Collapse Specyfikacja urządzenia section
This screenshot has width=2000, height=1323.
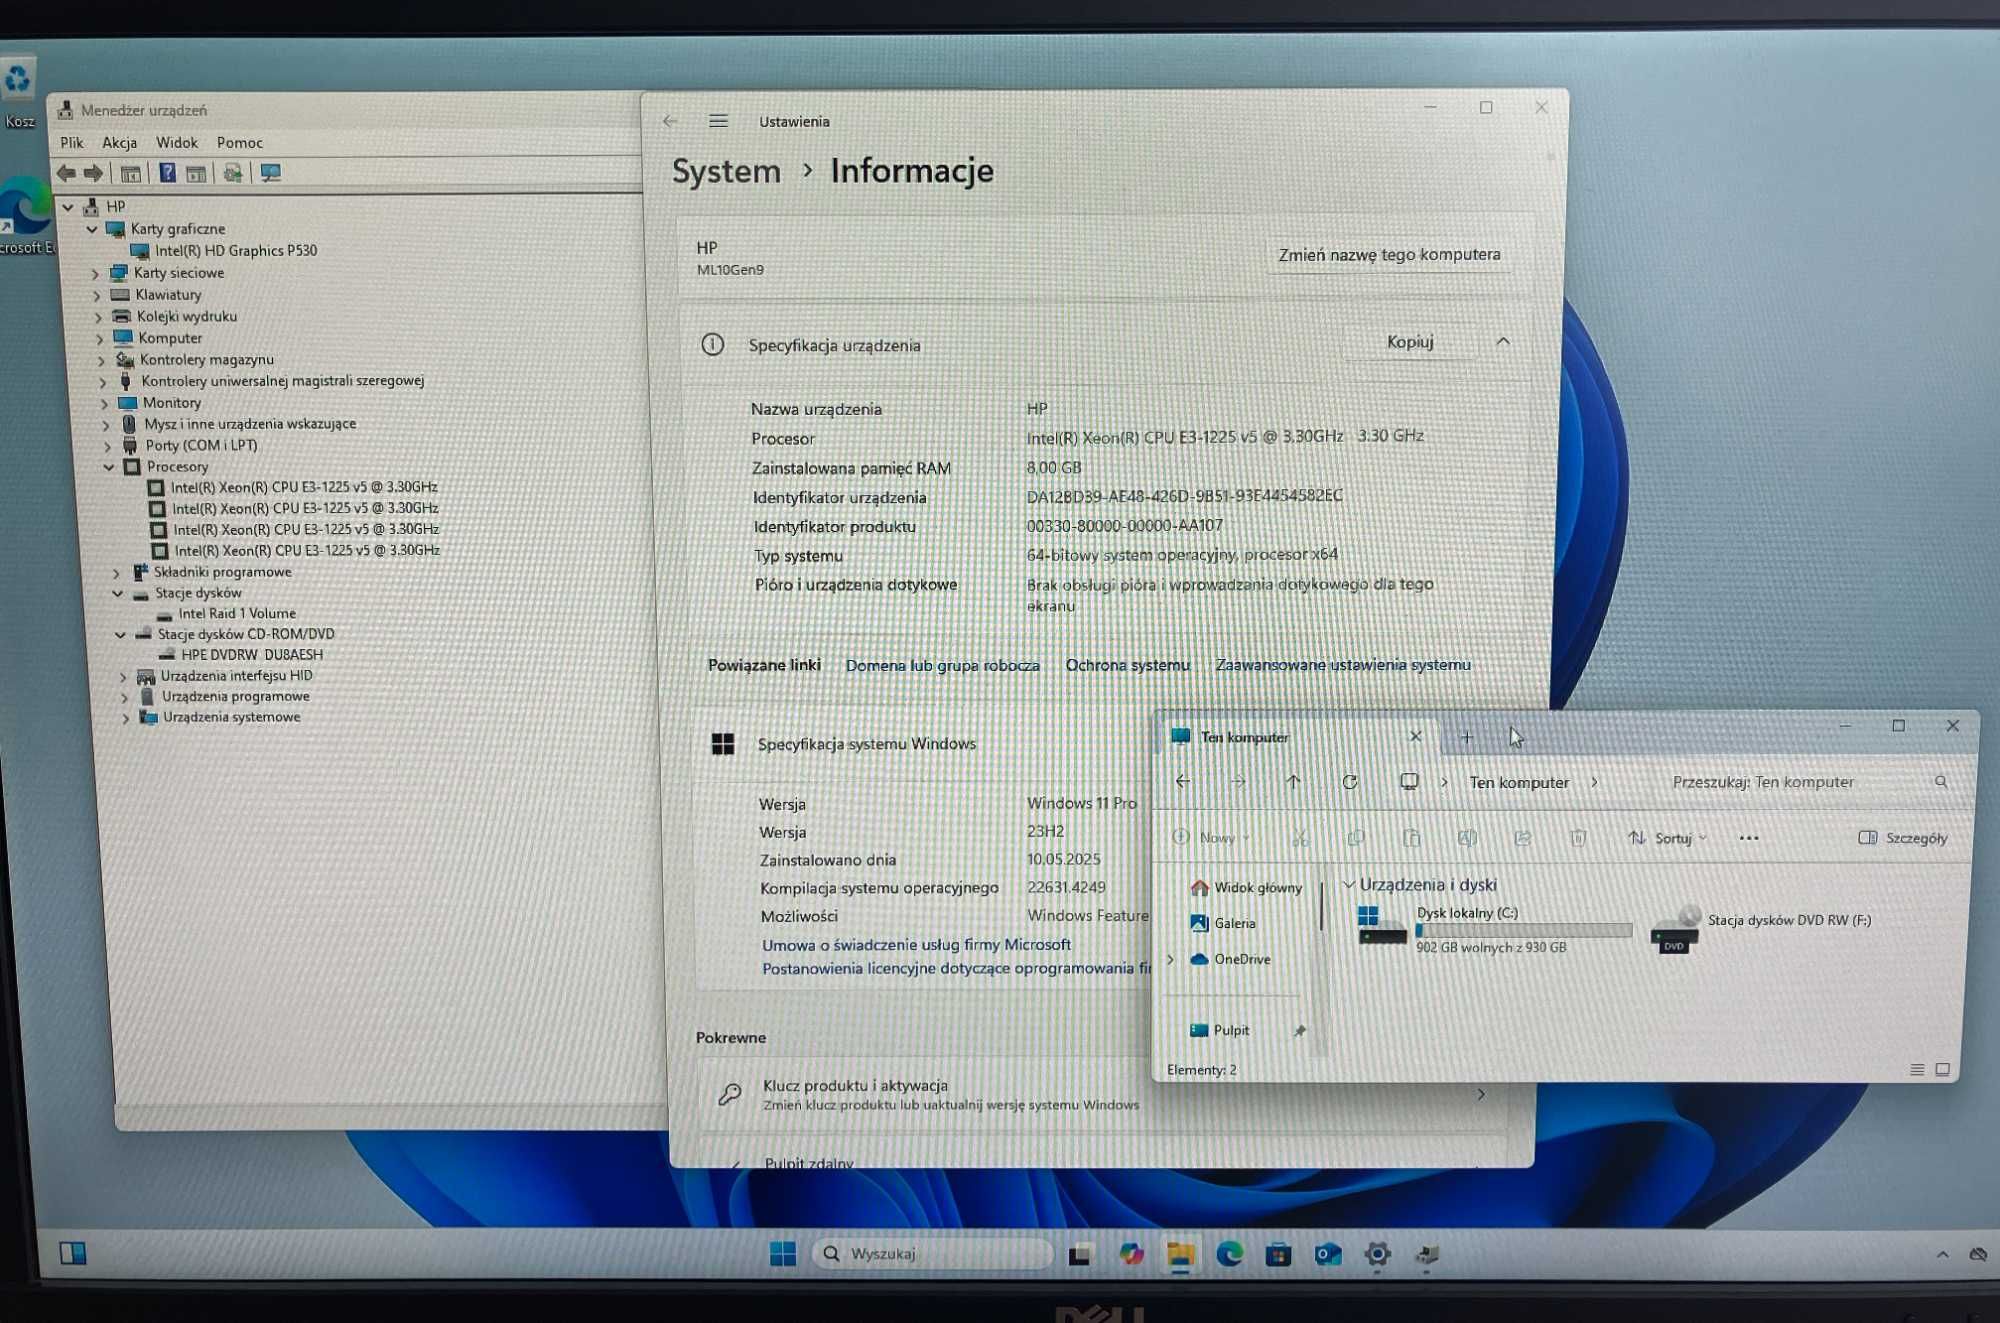tap(1502, 342)
